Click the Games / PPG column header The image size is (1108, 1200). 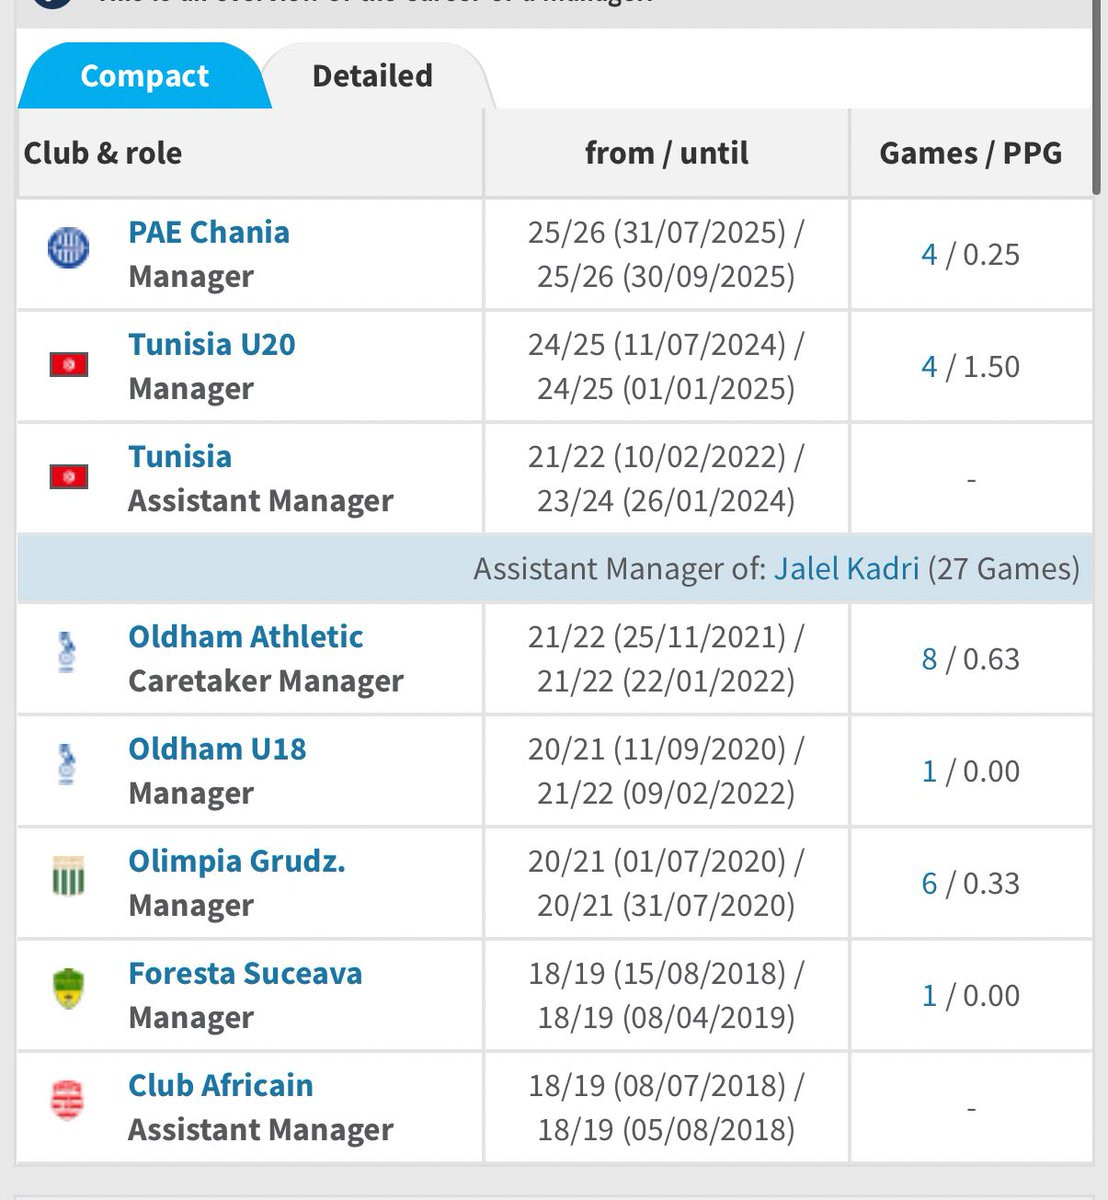(970, 153)
